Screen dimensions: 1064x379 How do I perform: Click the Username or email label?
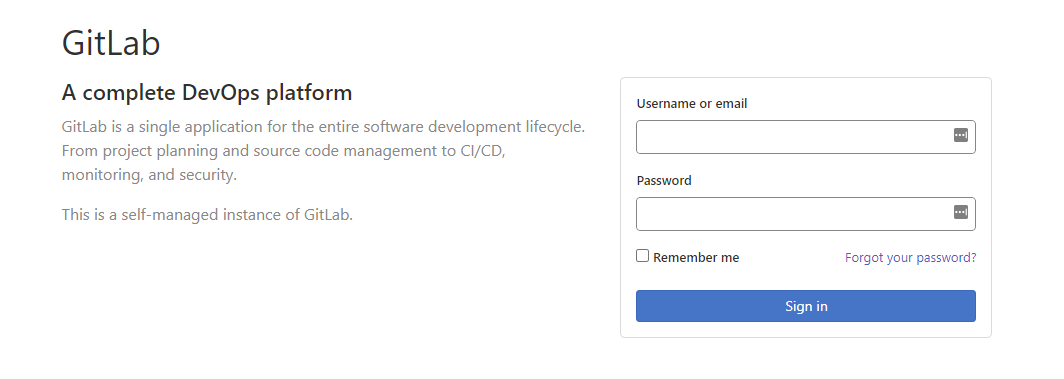point(692,104)
